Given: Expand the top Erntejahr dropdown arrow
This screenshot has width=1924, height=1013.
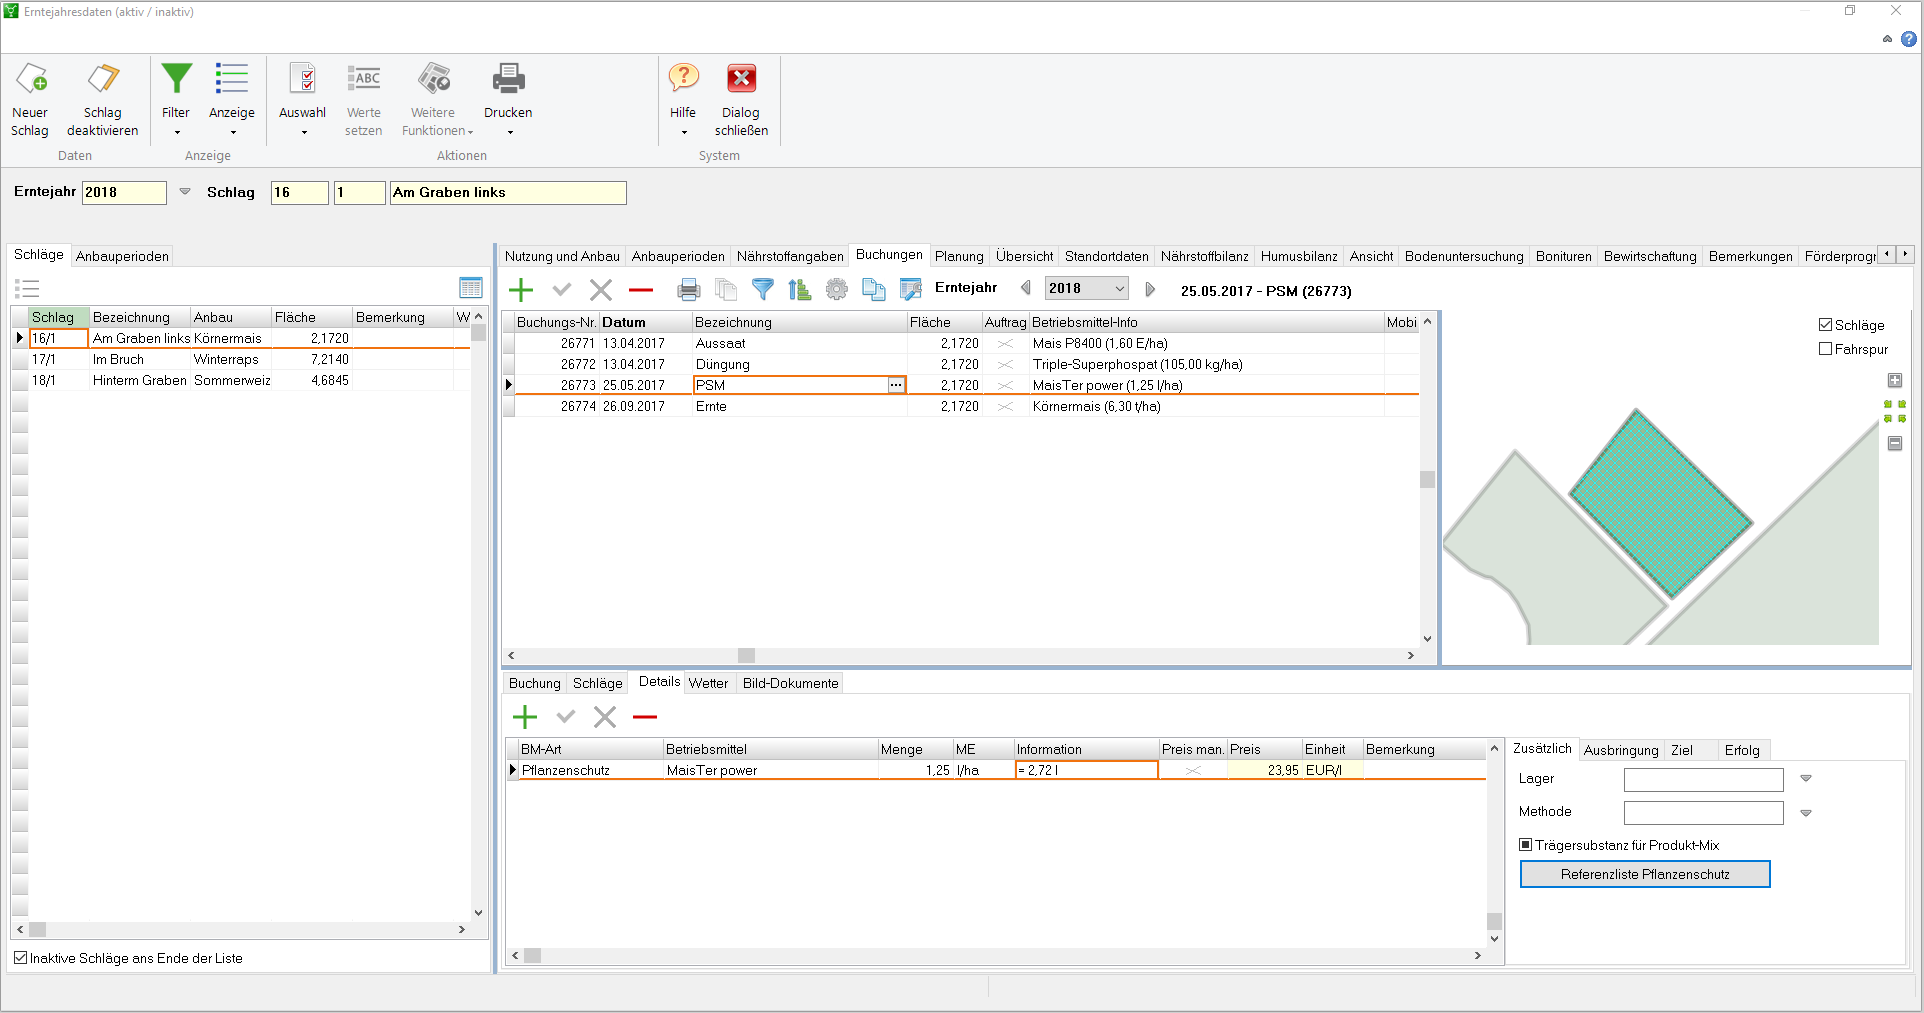Looking at the screenshot, I should [185, 192].
